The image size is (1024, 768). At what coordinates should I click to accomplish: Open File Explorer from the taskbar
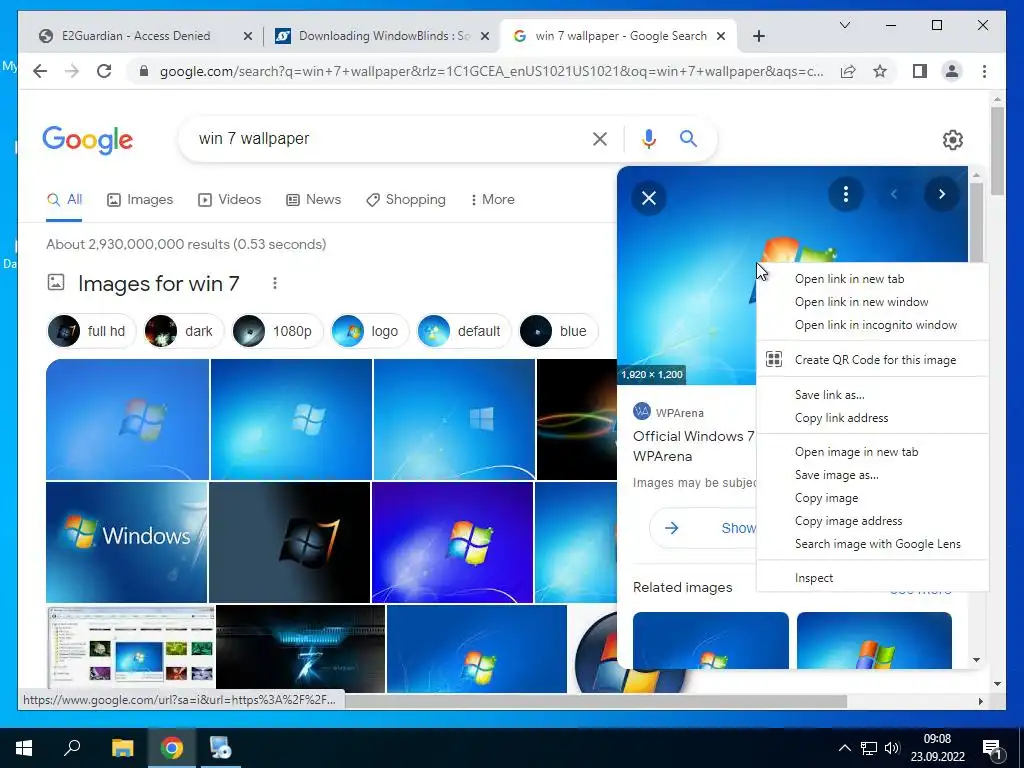122,748
